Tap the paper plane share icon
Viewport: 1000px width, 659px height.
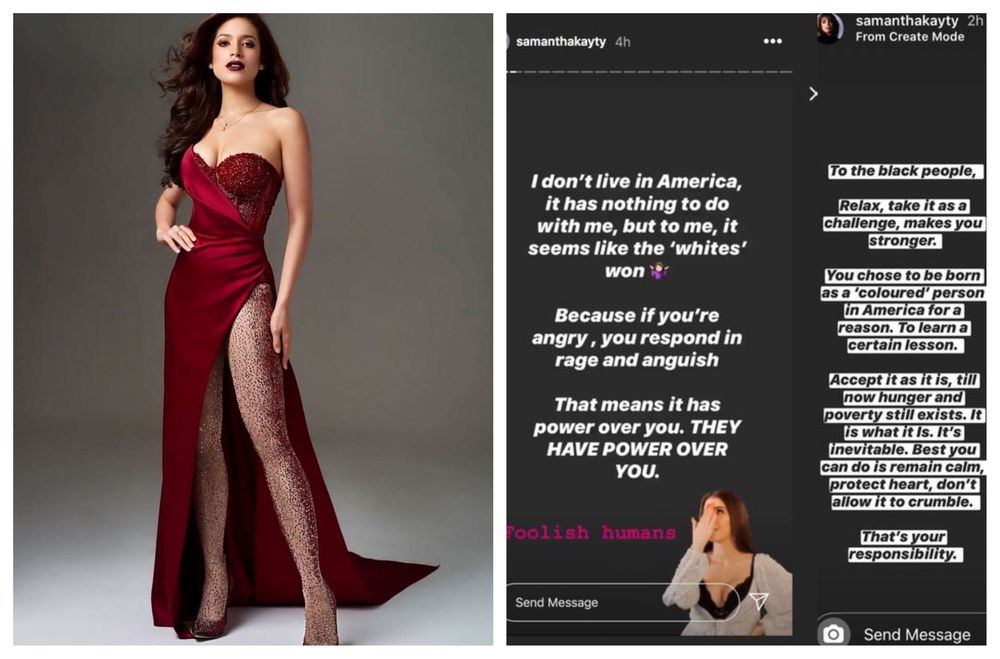click(x=758, y=600)
